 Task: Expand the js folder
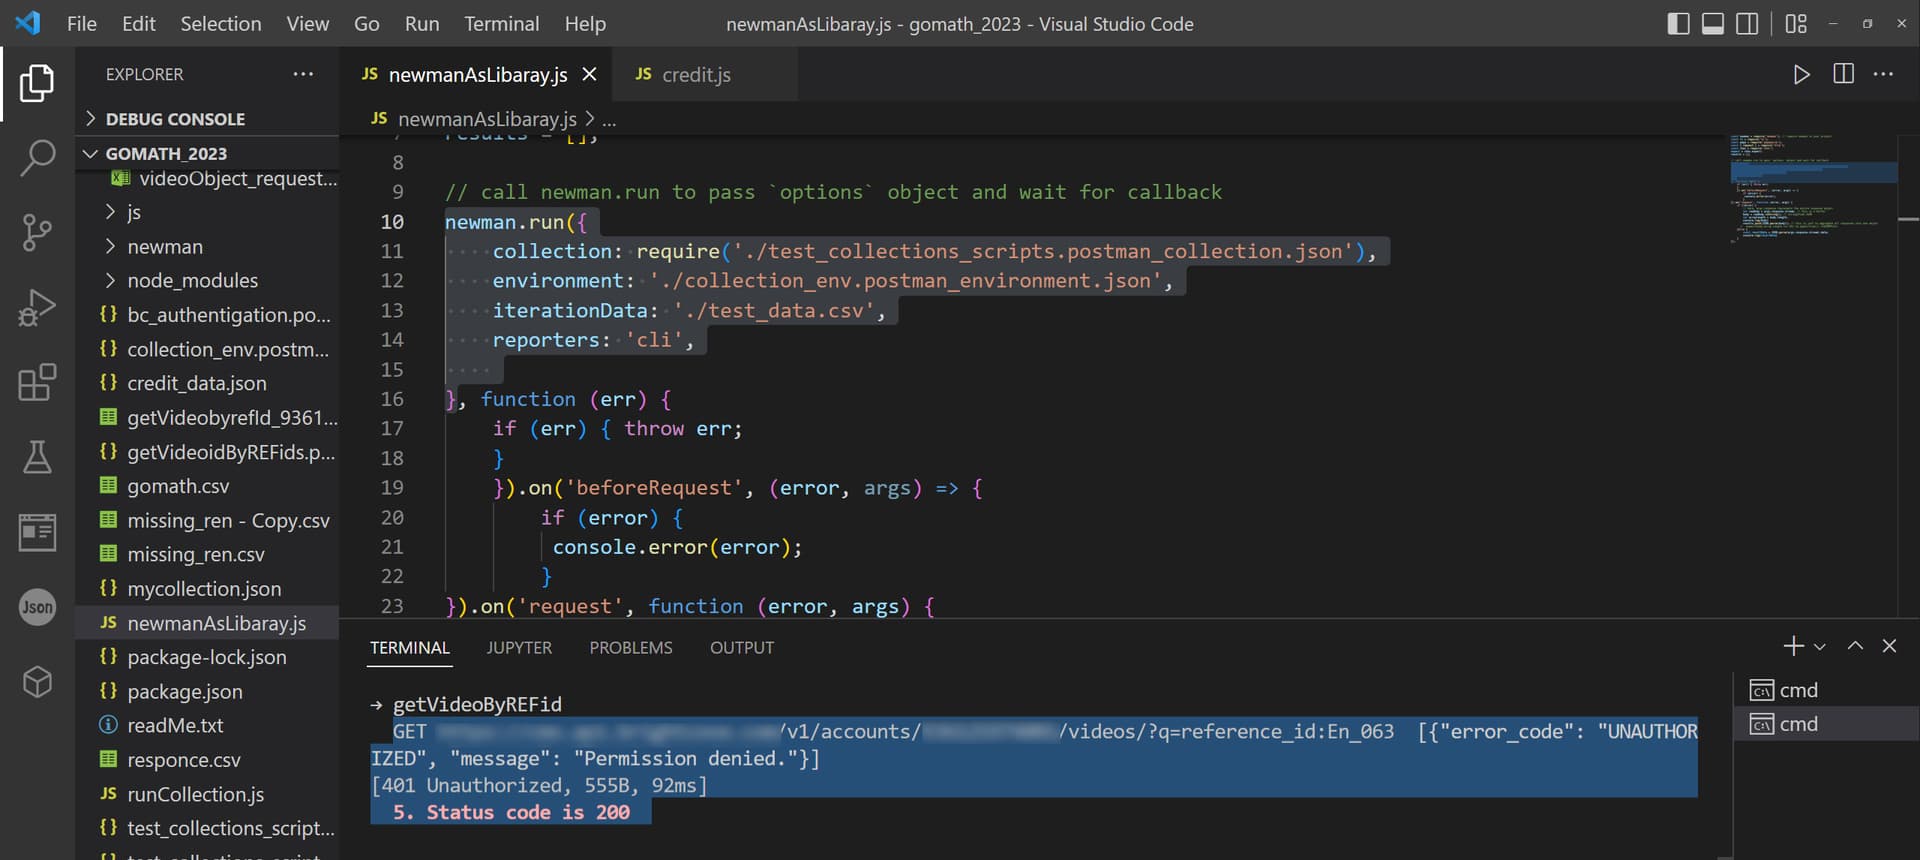coord(207,212)
